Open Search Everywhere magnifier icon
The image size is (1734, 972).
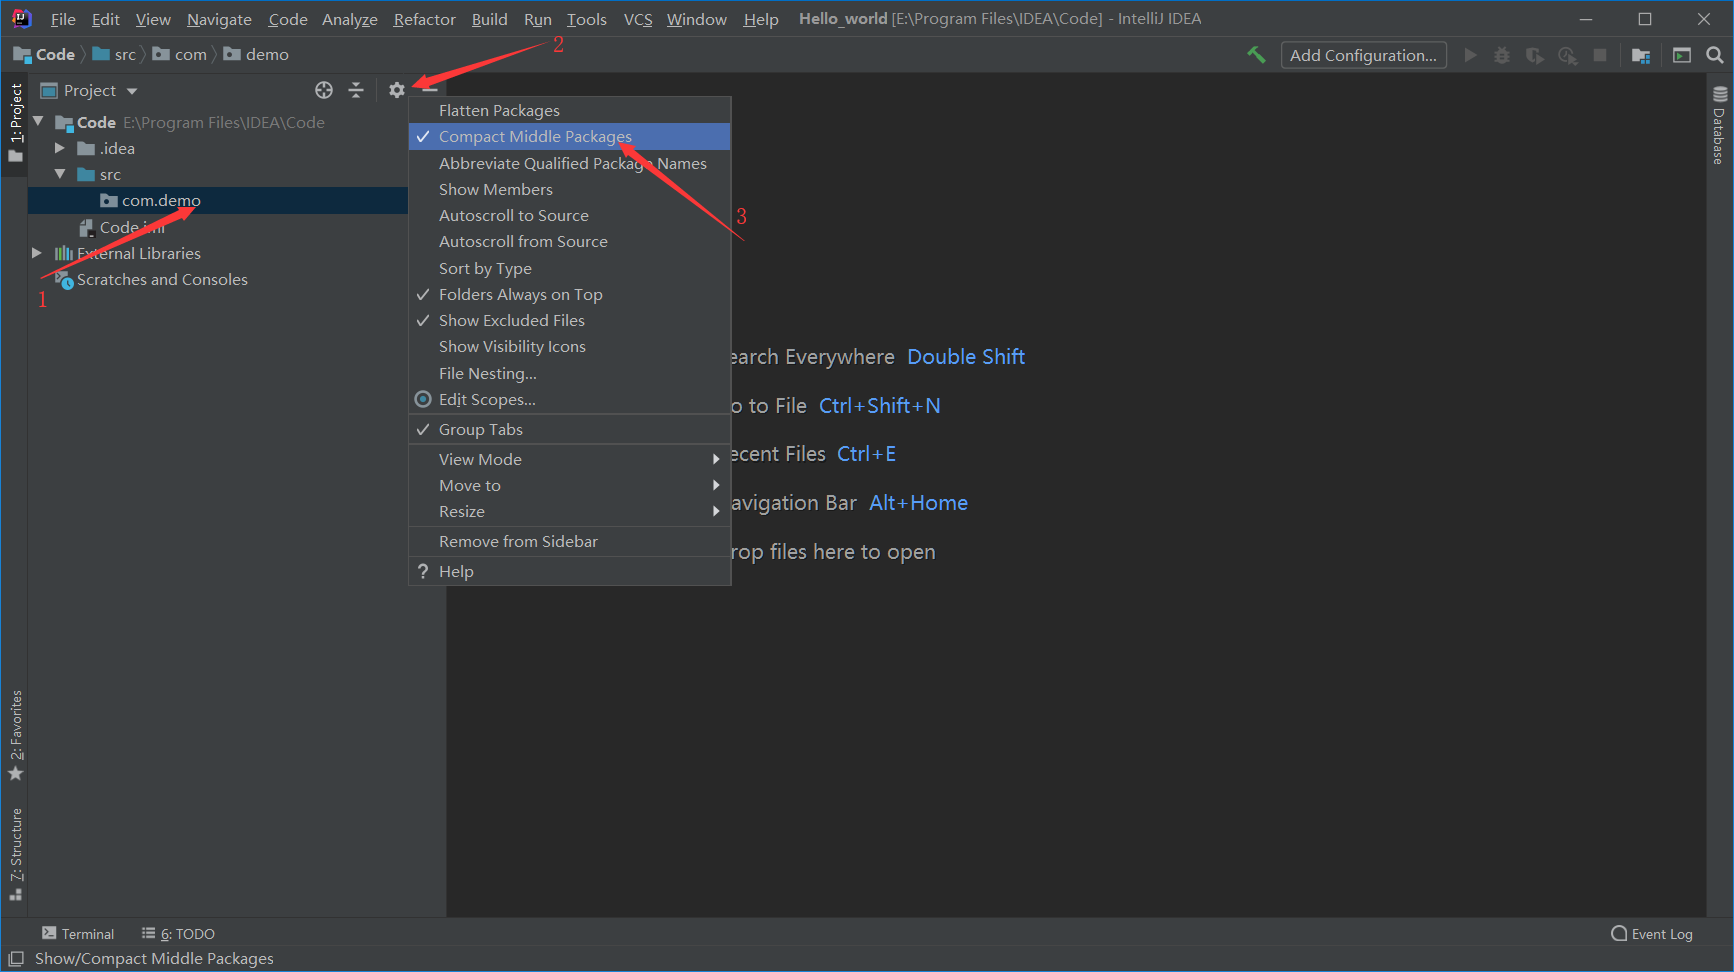1716,55
